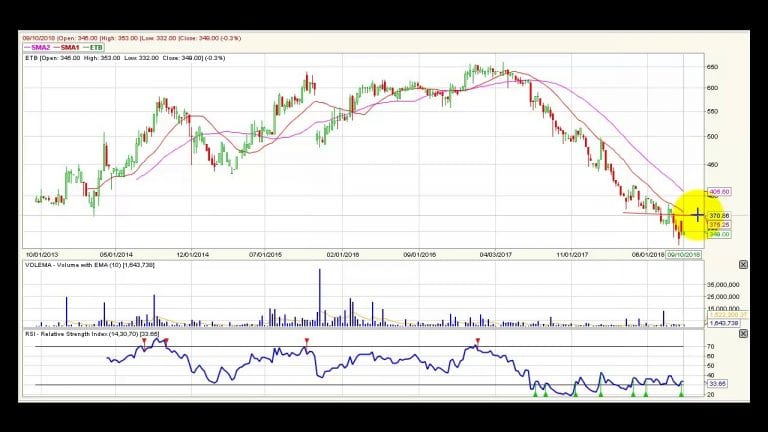This screenshot has height=432, width=768.
Task: Open the VOLEMA Volume with EMA title
Action: (x=90, y=265)
